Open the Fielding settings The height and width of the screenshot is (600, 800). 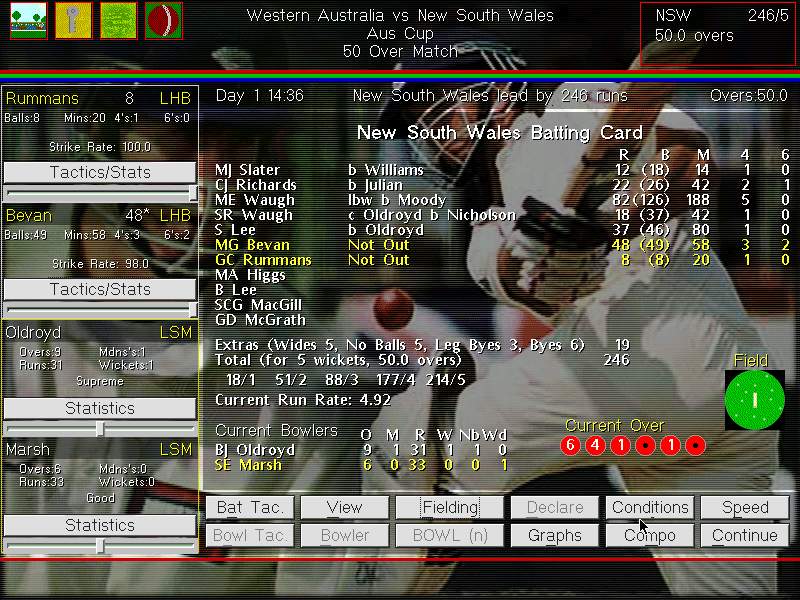coord(449,507)
